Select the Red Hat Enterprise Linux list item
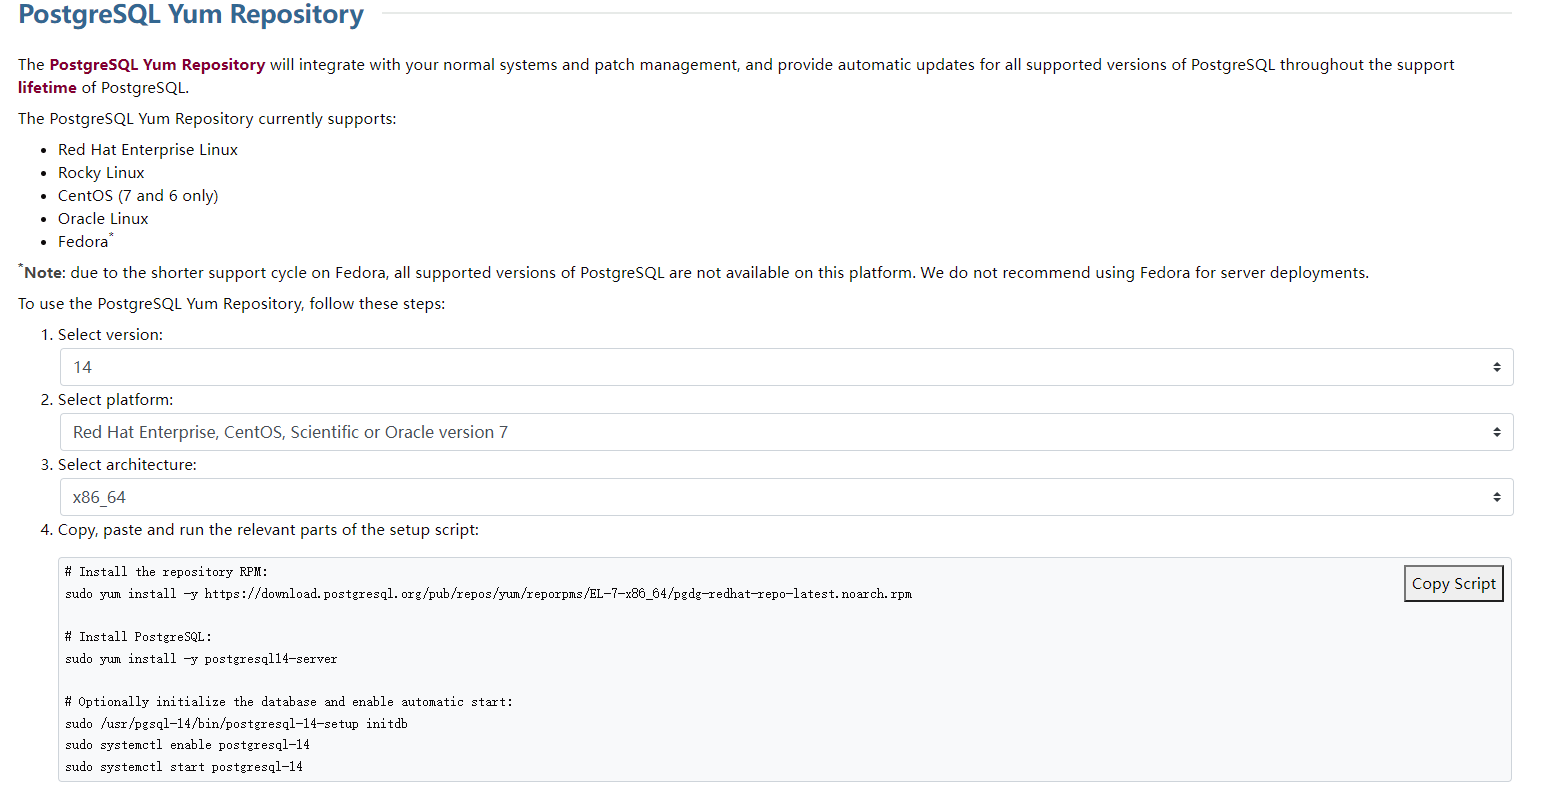1544x803 pixels. [148, 149]
